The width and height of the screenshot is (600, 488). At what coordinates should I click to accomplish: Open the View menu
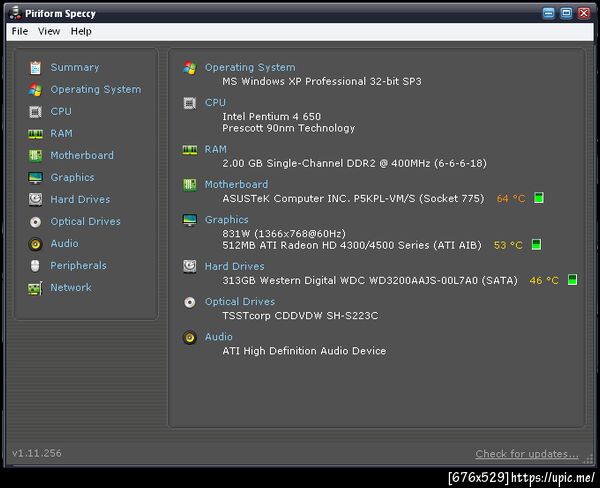[49, 31]
